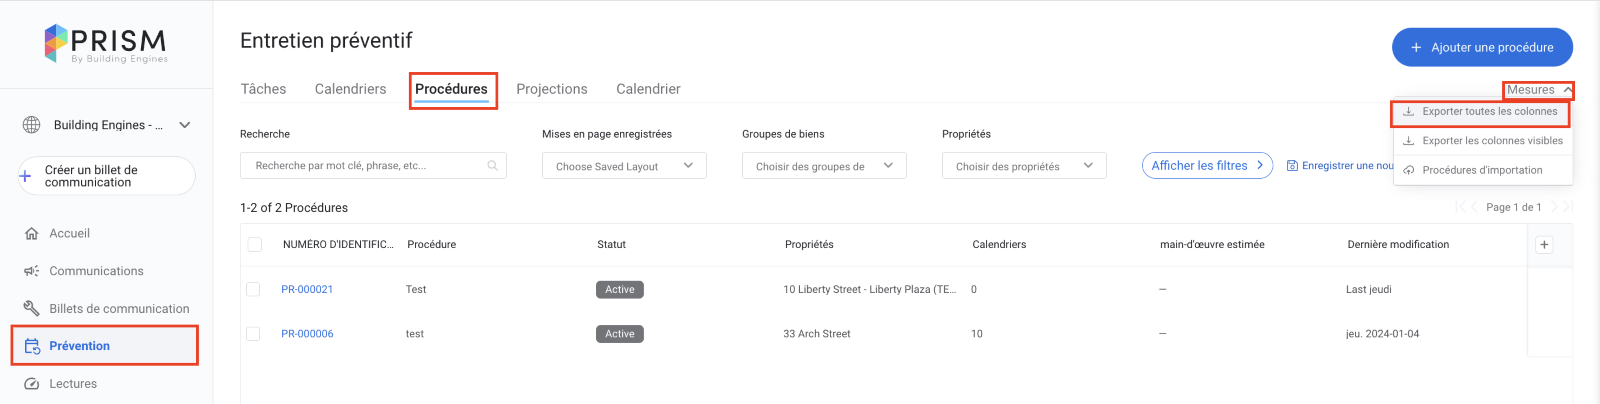Select the checkbox for PR-000006
This screenshot has height=404, width=1600.
click(x=253, y=334)
